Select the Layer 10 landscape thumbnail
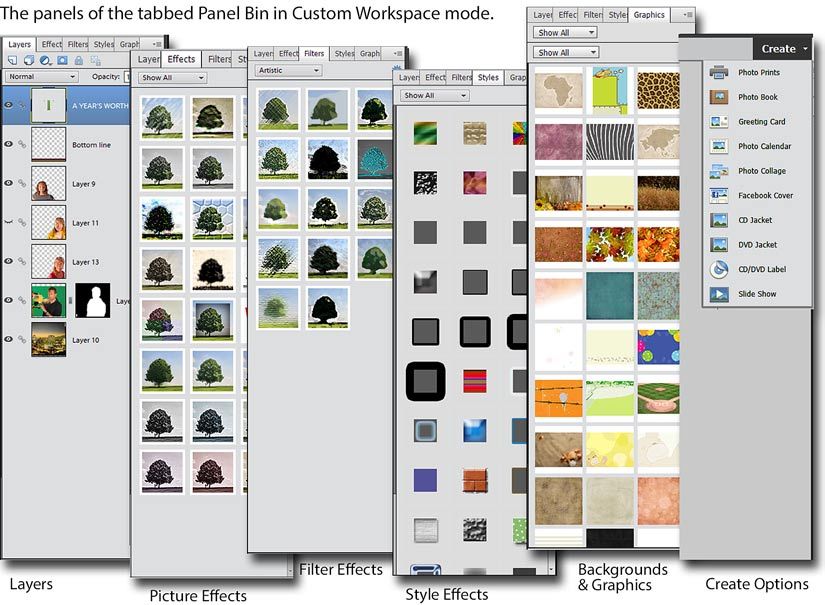The height and width of the screenshot is (605, 825). coord(48,339)
